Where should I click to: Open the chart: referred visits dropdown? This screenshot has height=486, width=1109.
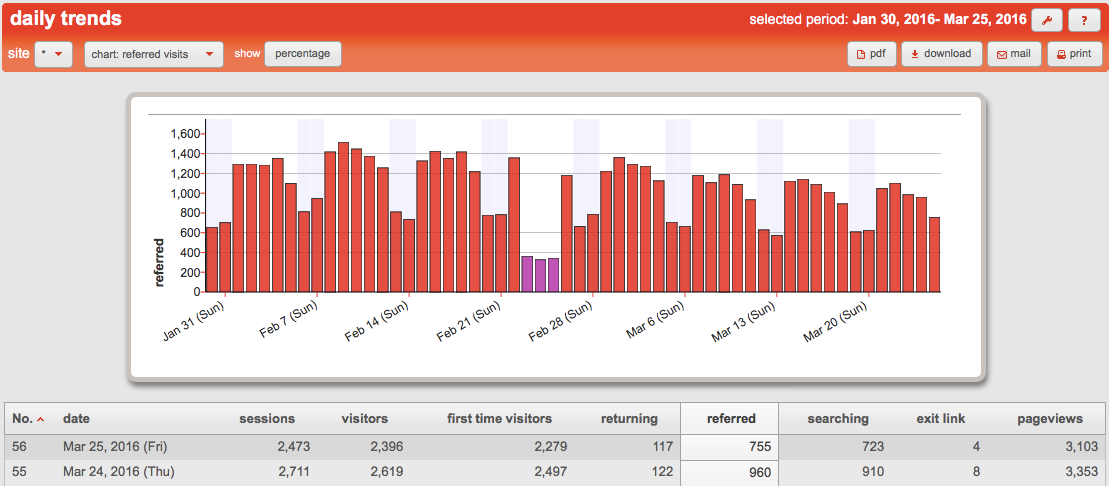[x=153, y=54]
